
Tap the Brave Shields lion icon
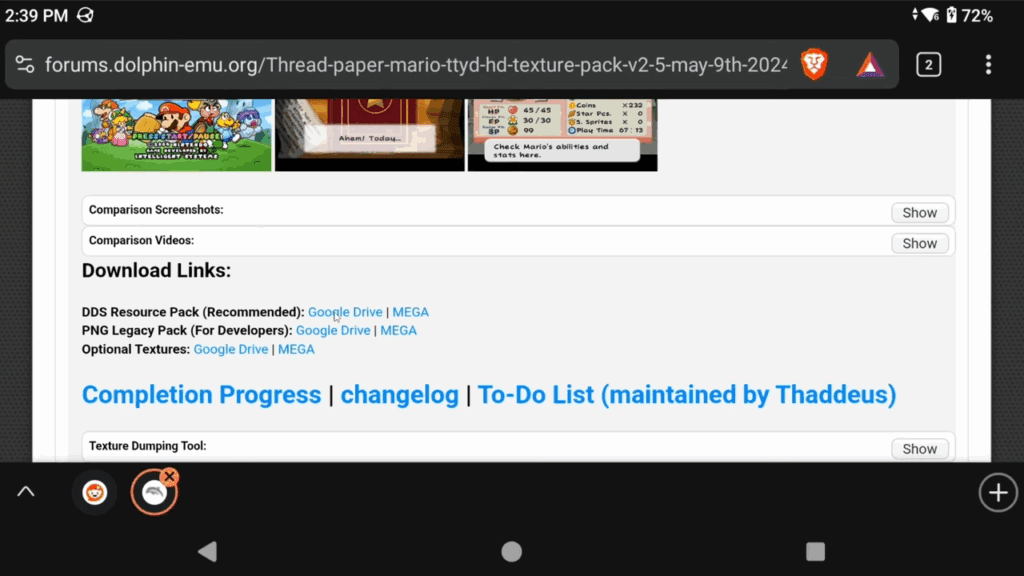[x=814, y=65]
